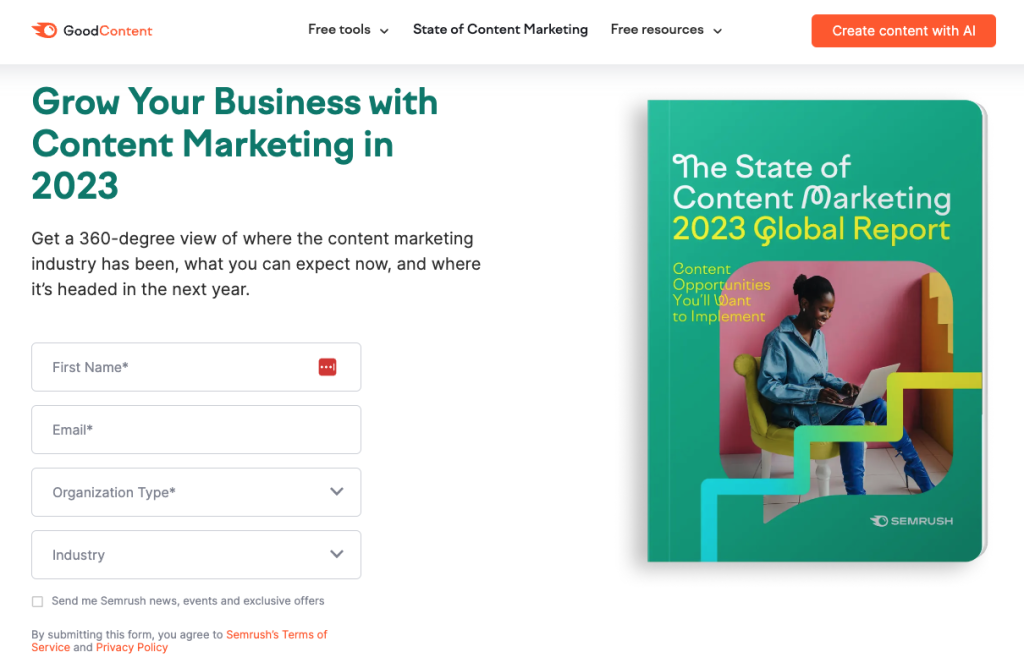Open the Privacy Policy link

(132, 648)
